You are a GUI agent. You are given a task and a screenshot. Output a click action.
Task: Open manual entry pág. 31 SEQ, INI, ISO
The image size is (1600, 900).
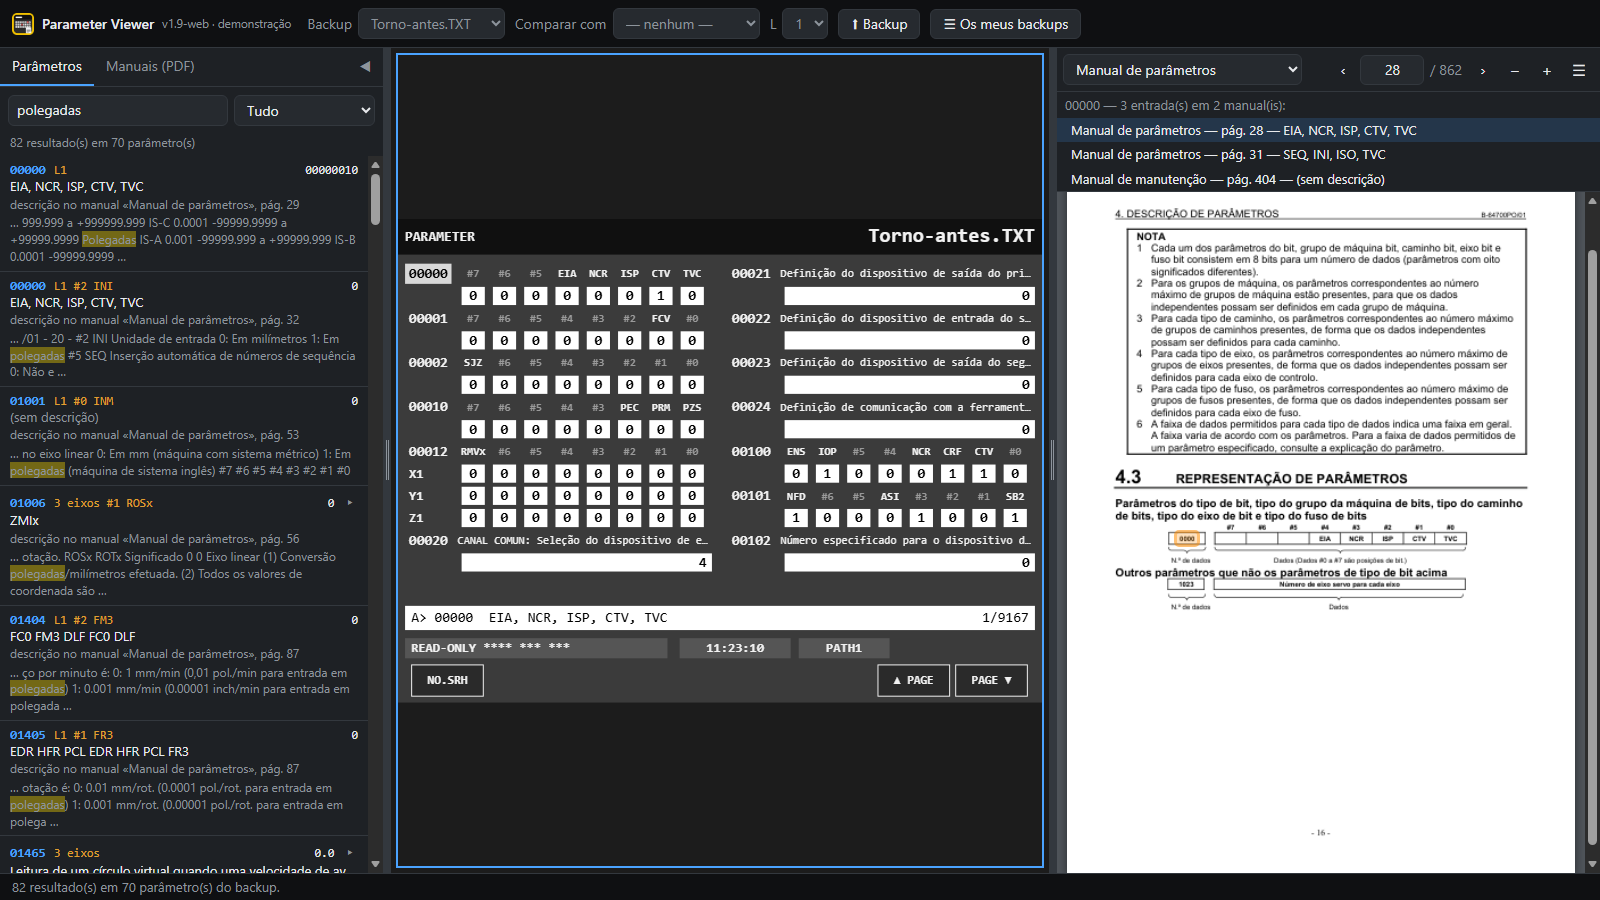(x=1326, y=154)
